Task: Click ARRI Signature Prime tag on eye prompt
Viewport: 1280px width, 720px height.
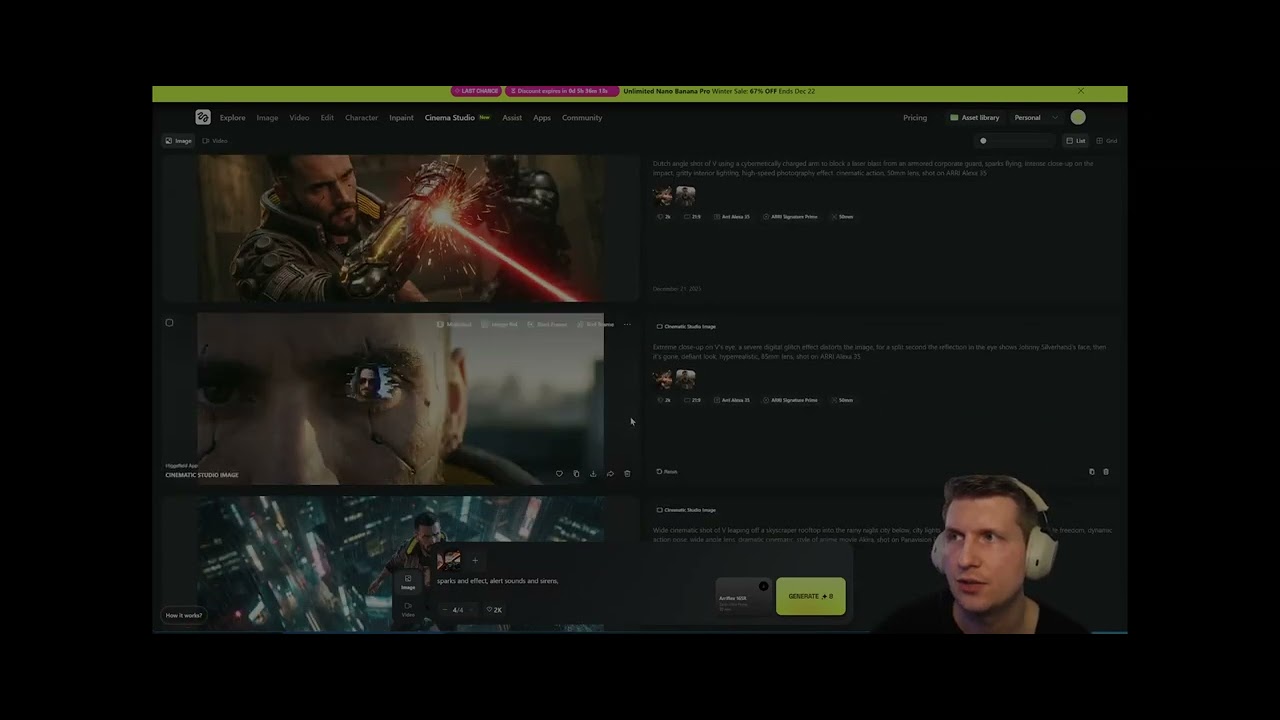Action: (790, 400)
